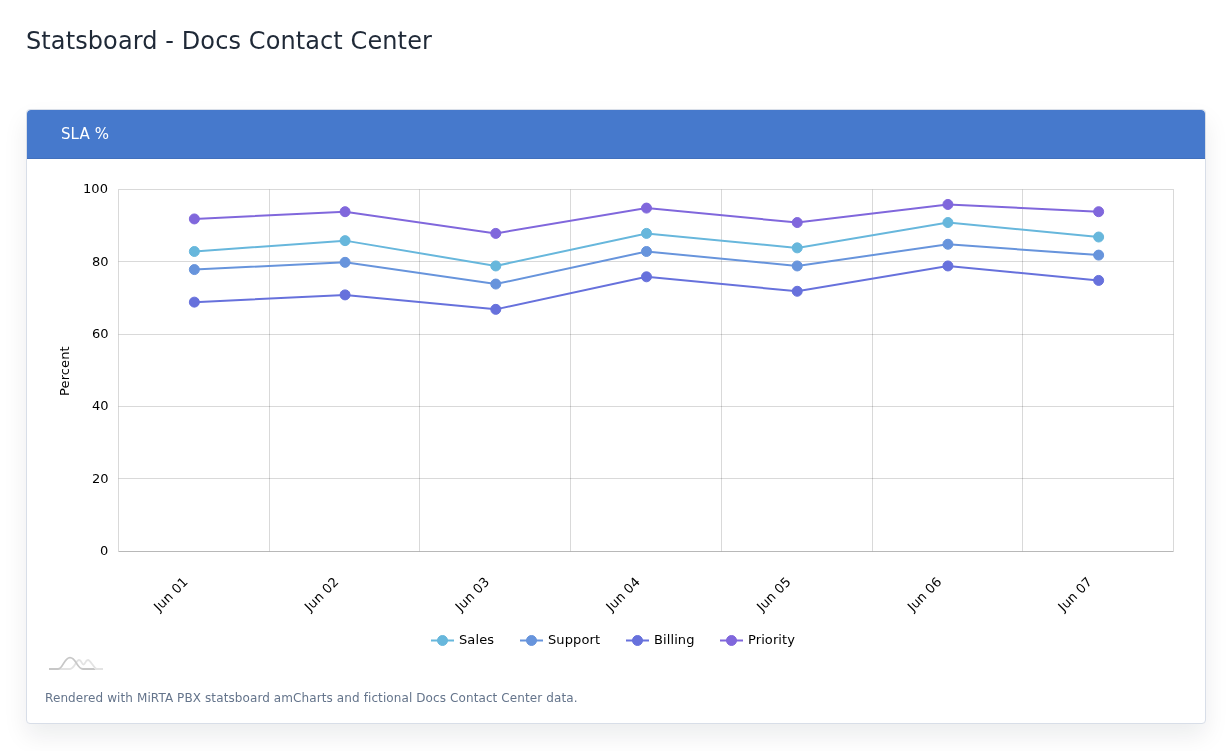Toggle the Priority legend marker
1232x751 pixels.
point(731,640)
